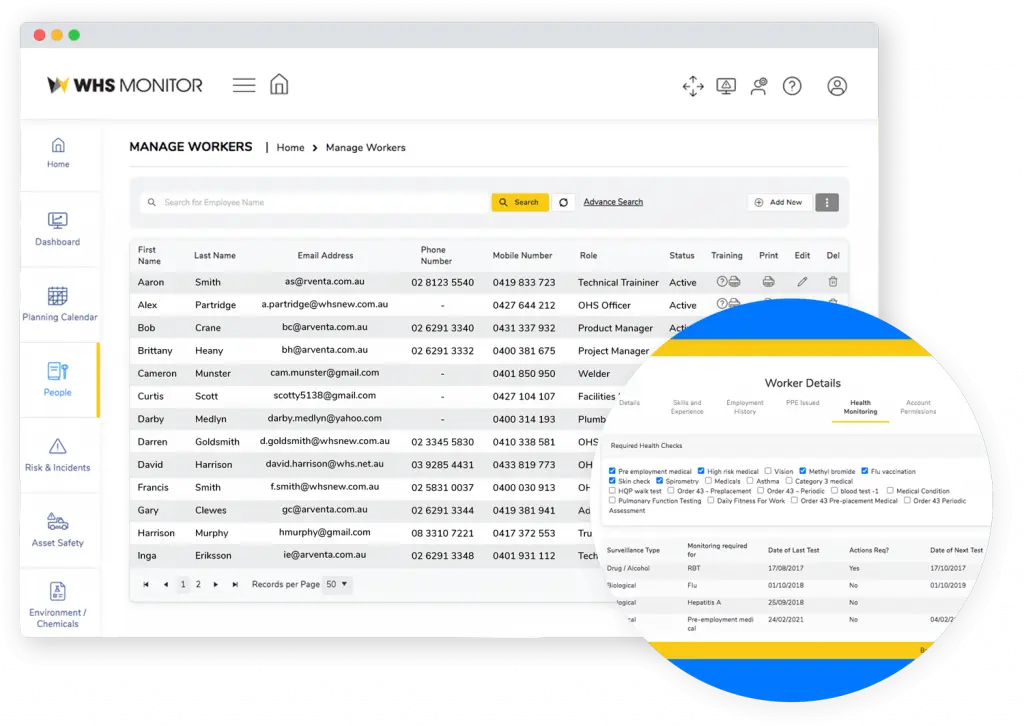
Task: Open the Planning Calendar from sidebar
Action: point(57,303)
